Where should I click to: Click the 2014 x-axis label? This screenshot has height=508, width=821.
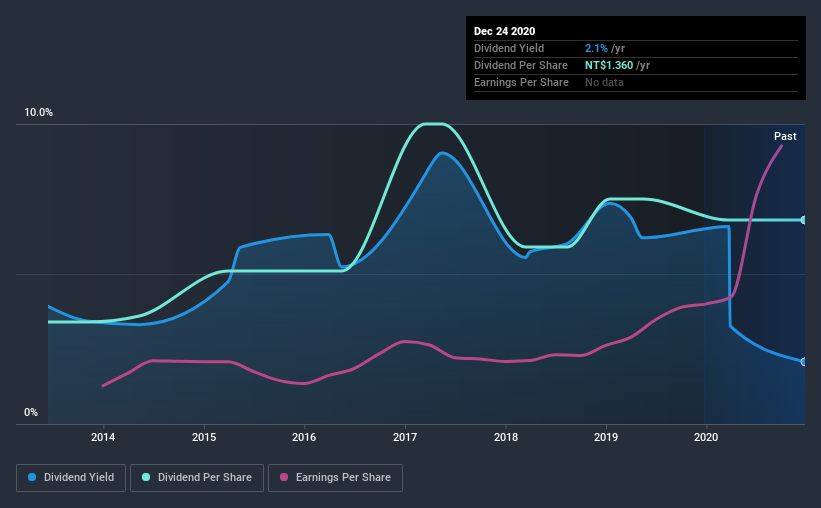(103, 437)
